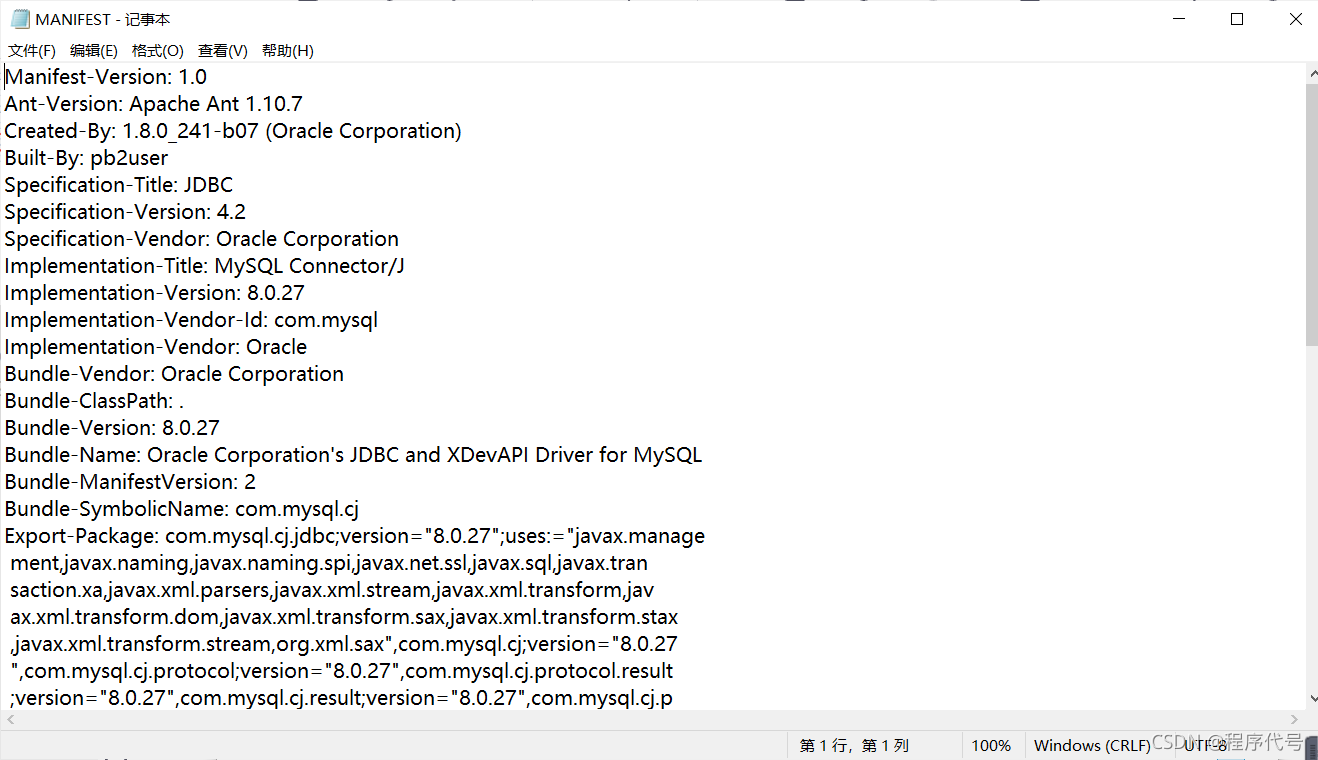Click line starting 'saction.xa,javax.xml.parsers'
Screen dimensions: 1318x760
pos(332,590)
